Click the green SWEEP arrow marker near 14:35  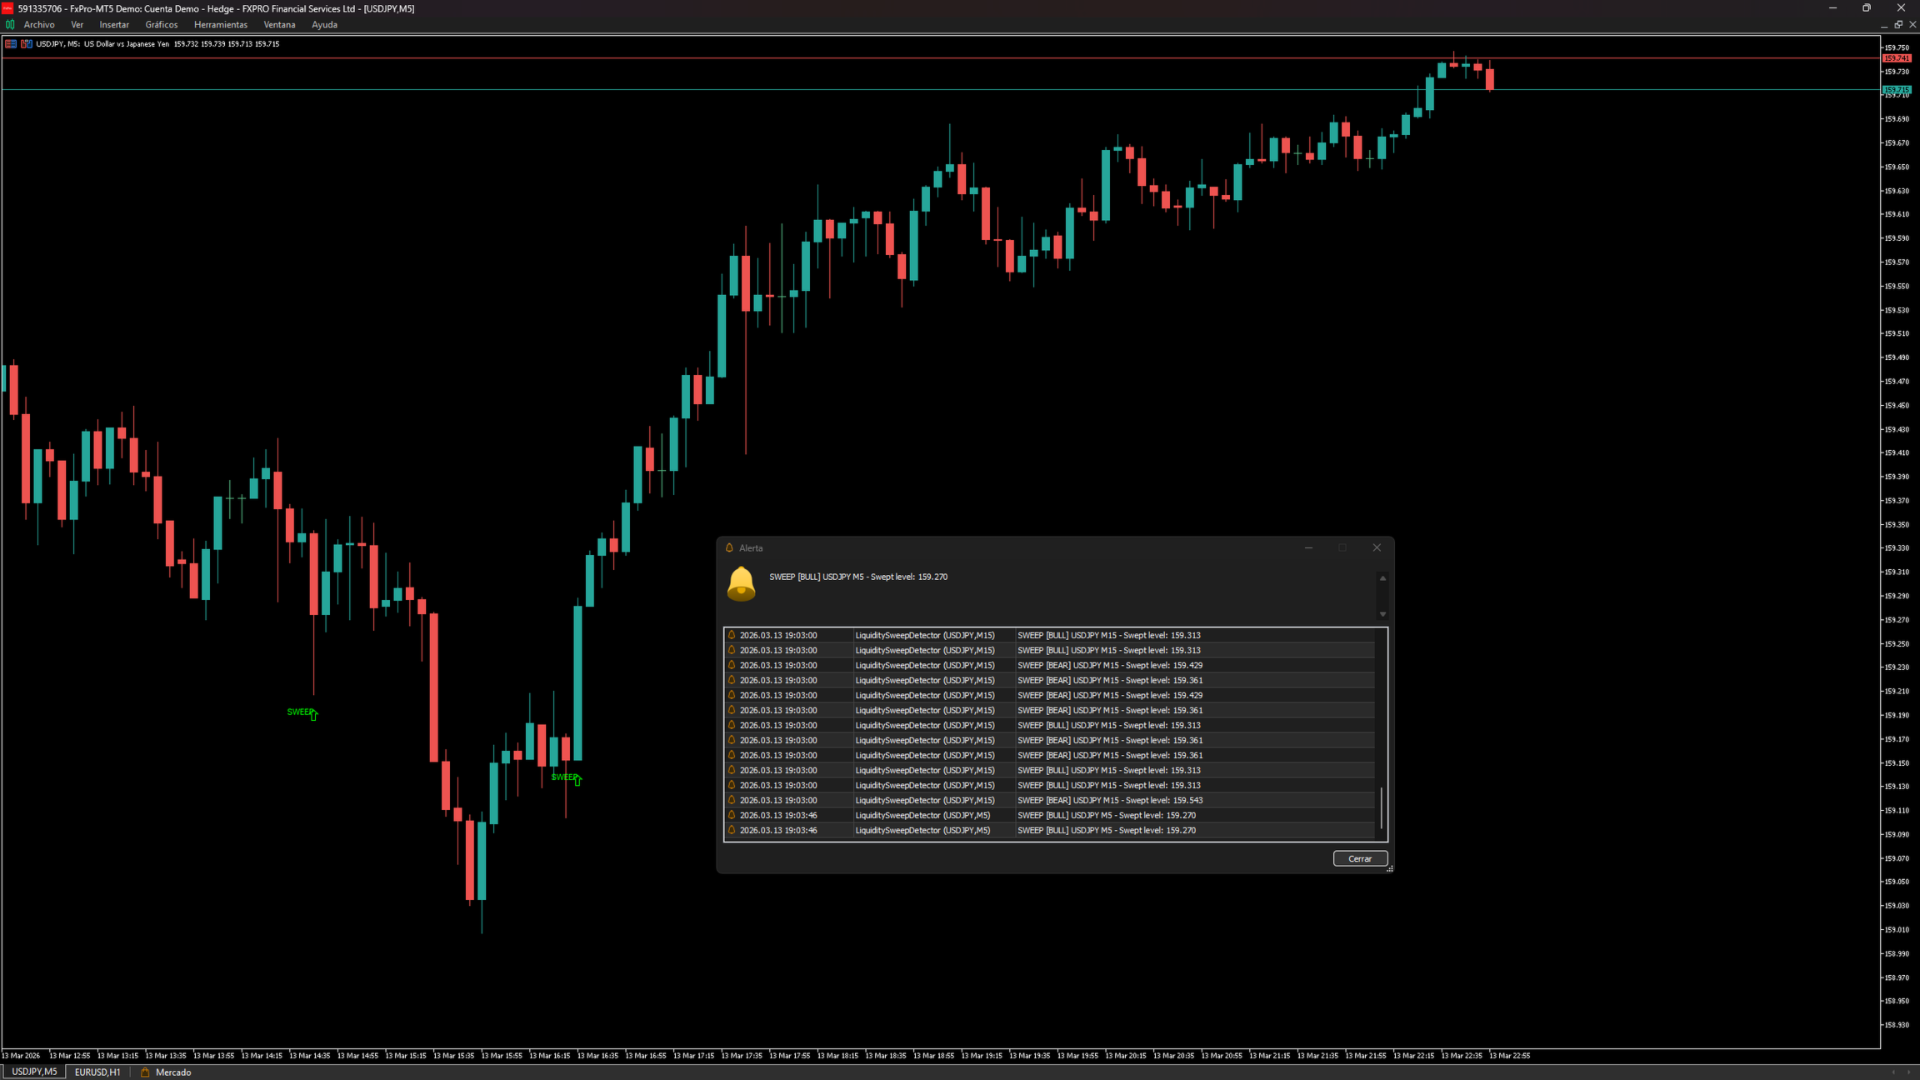tap(313, 714)
